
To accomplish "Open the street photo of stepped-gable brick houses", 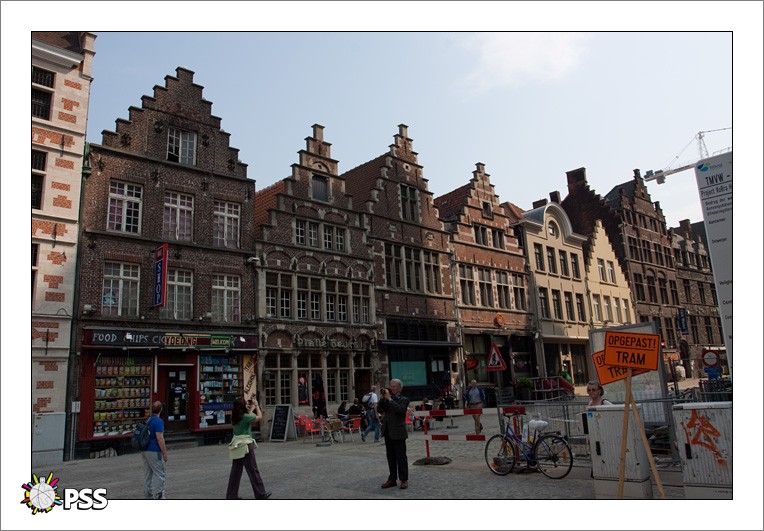I will tap(382, 266).
